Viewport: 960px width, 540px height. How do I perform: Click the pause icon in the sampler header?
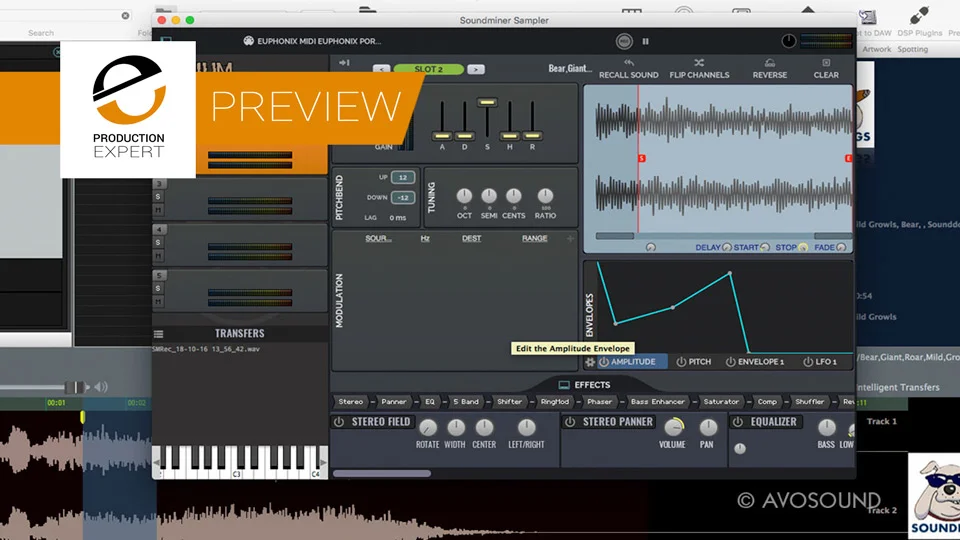click(645, 41)
